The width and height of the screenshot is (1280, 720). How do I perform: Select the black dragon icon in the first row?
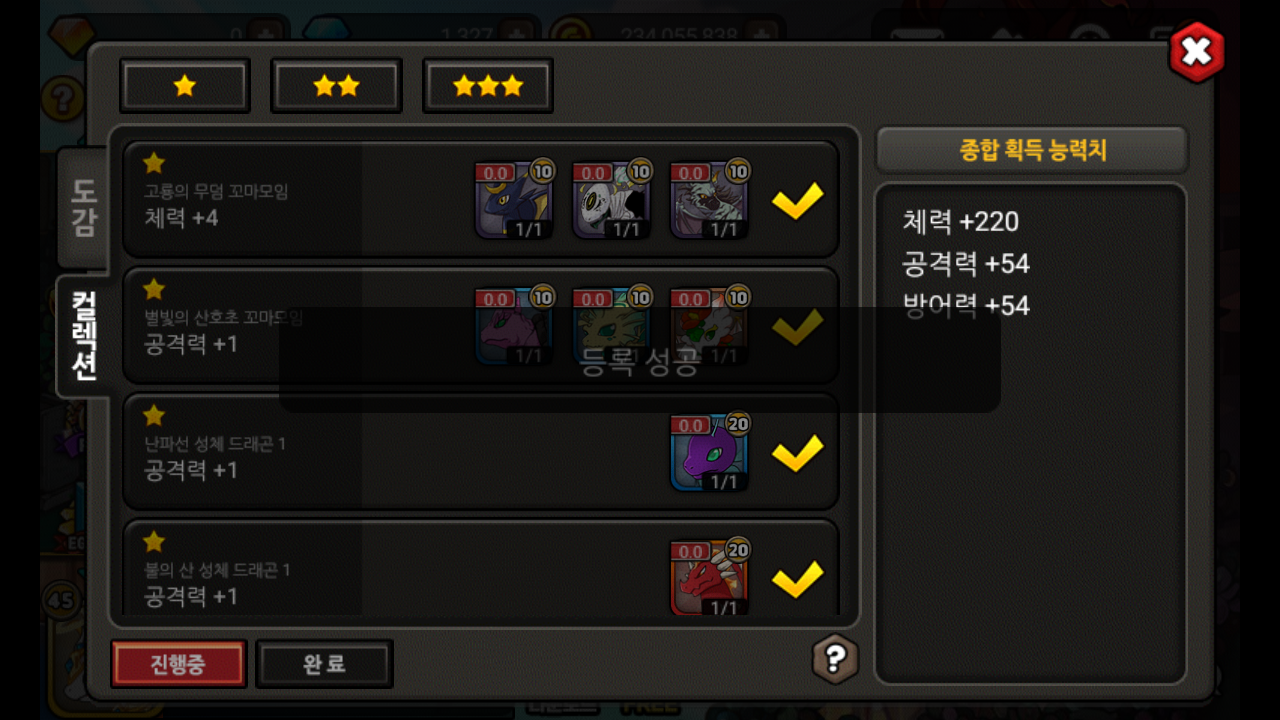pyautogui.click(x=514, y=200)
